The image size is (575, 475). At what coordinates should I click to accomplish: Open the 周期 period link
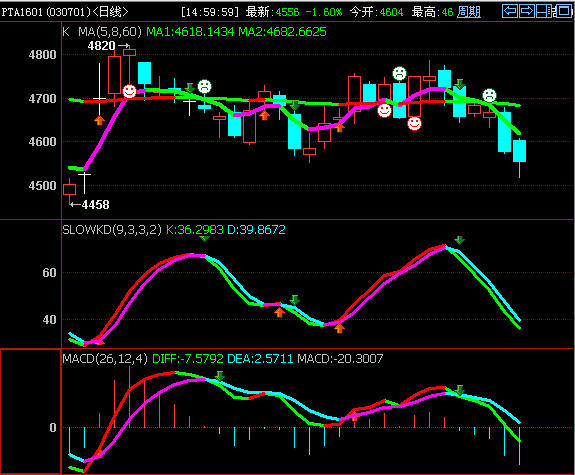(x=469, y=12)
